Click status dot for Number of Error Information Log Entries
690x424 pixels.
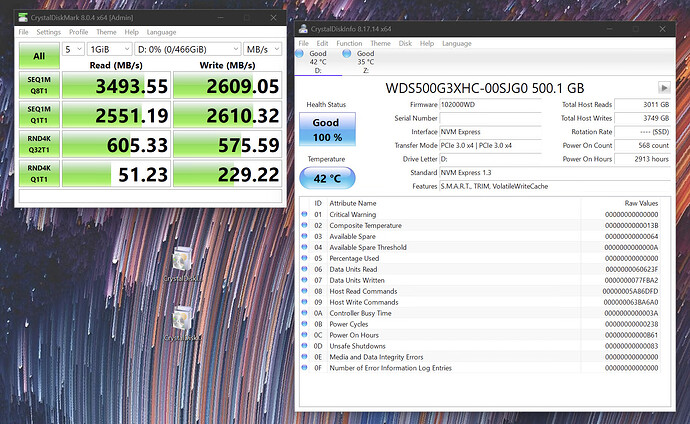pos(304,368)
